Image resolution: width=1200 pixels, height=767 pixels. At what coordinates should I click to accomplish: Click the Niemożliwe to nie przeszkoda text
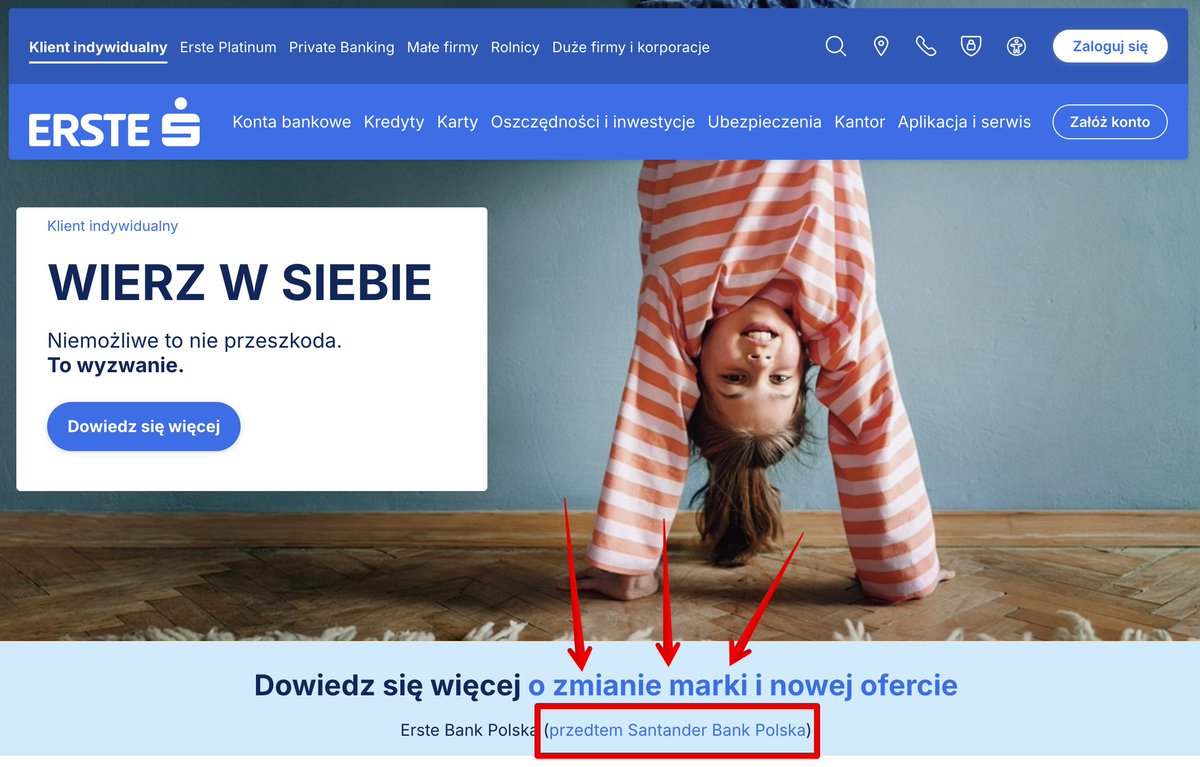195,340
